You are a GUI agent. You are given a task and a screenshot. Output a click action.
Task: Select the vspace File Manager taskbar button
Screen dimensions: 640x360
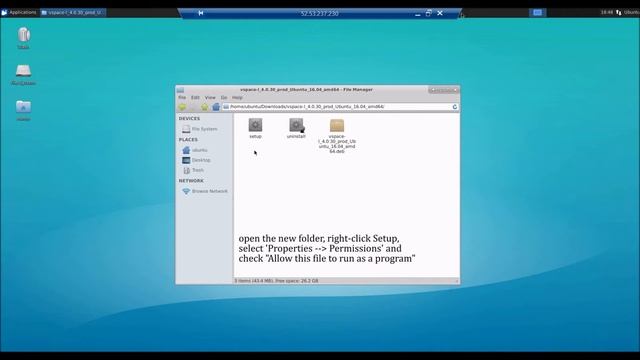coord(73,13)
